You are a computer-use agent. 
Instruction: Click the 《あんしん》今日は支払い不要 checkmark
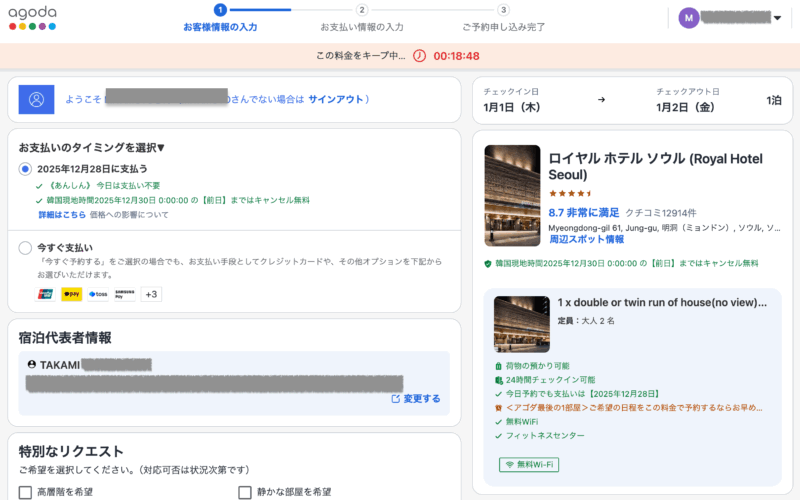(39, 186)
